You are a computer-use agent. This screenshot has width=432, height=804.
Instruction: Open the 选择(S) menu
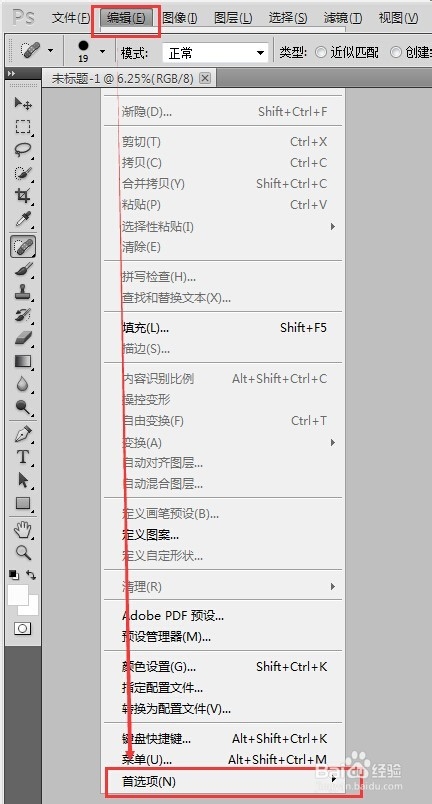[288, 18]
